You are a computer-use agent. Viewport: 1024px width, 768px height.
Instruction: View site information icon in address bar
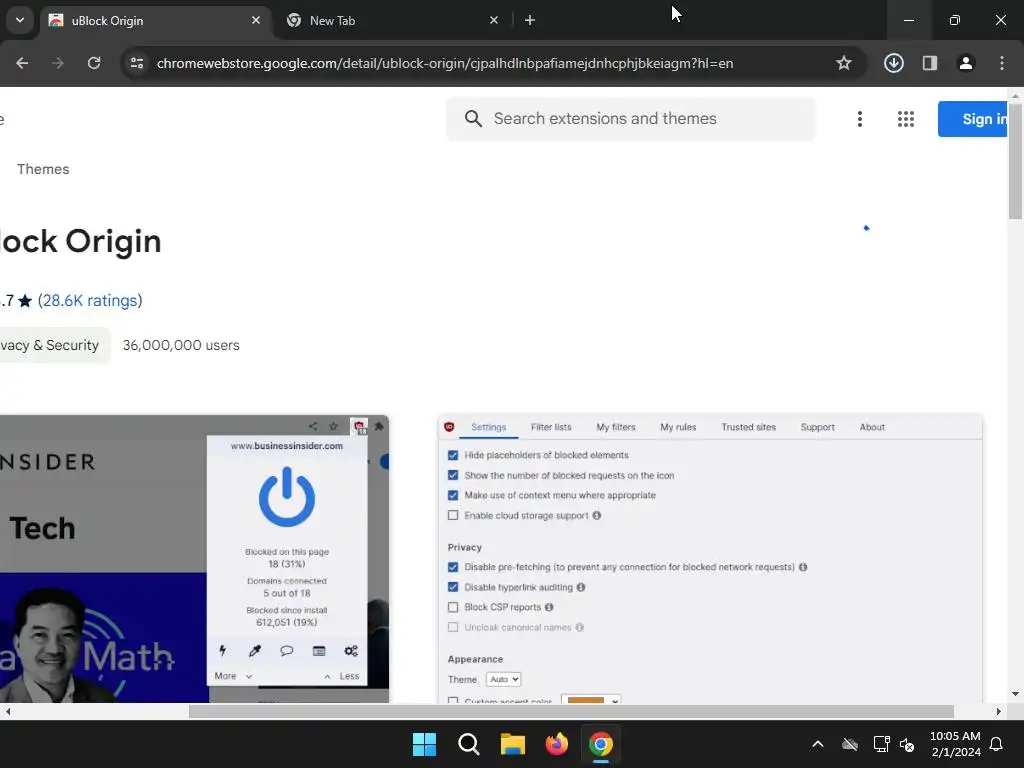(x=137, y=63)
